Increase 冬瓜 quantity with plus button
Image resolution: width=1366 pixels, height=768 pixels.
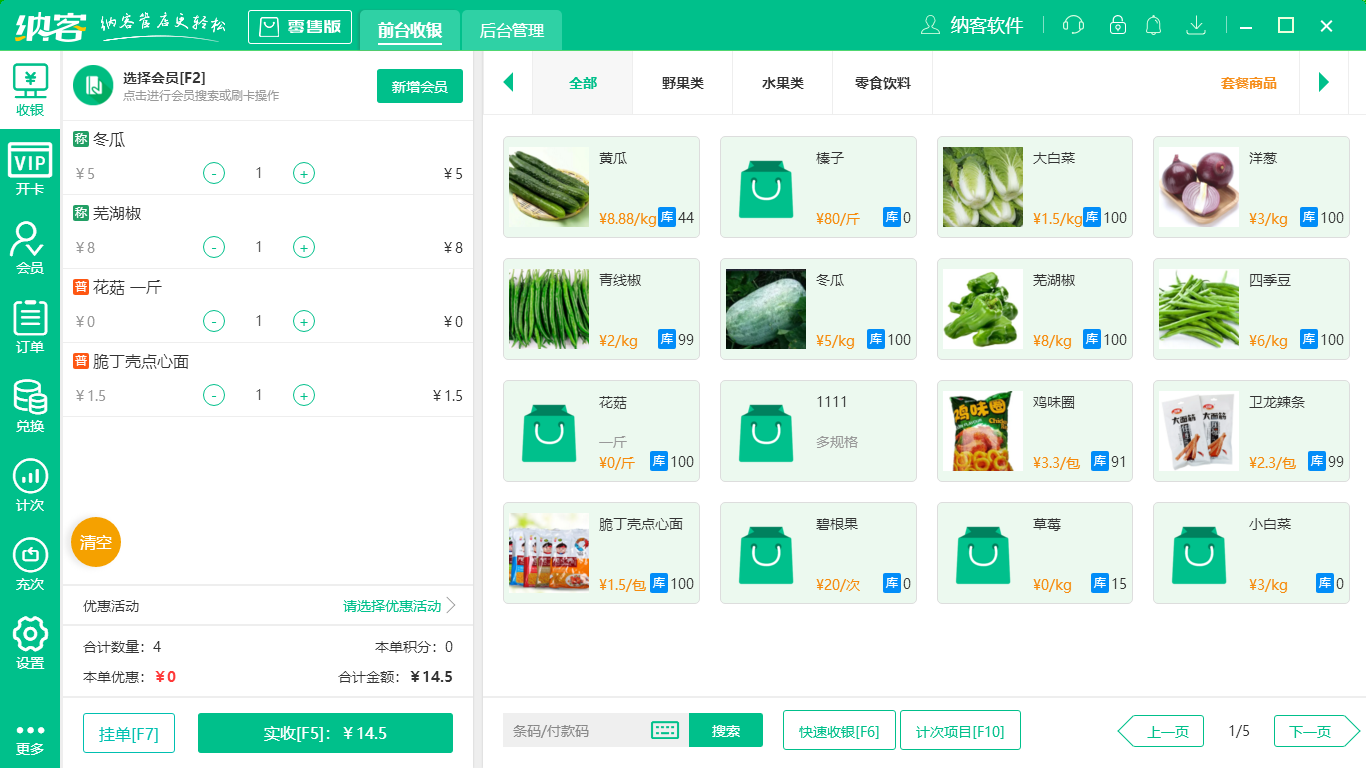tap(304, 173)
